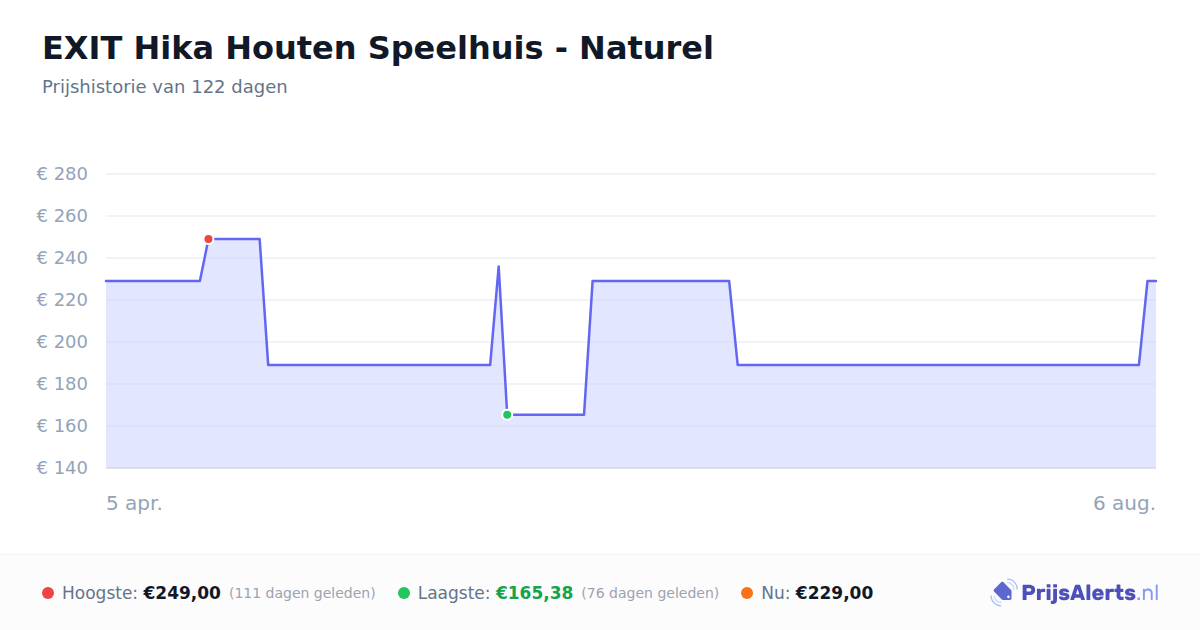The width and height of the screenshot is (1200, 630).
Task: Click the 76 dagen geleden note
Action: click(x=650, y=593)
